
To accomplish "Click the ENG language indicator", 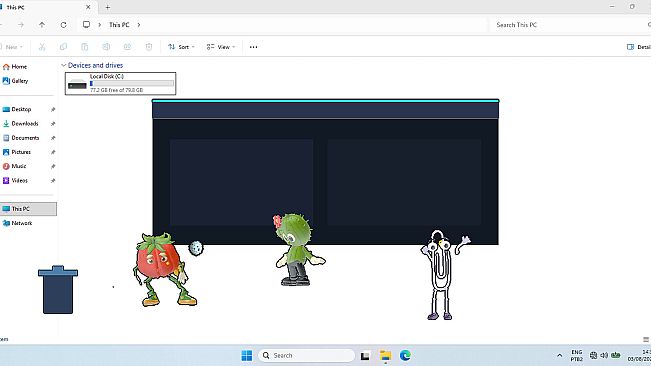I will tap(577, 356).
